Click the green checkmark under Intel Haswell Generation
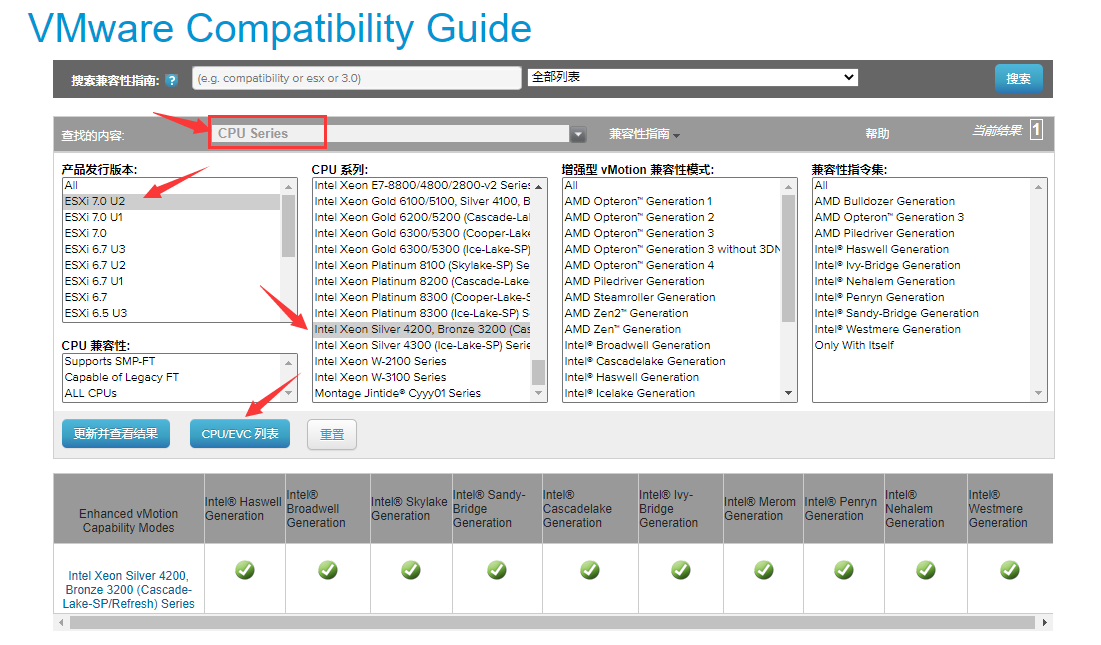1101x645 pixels. [245, 570]
